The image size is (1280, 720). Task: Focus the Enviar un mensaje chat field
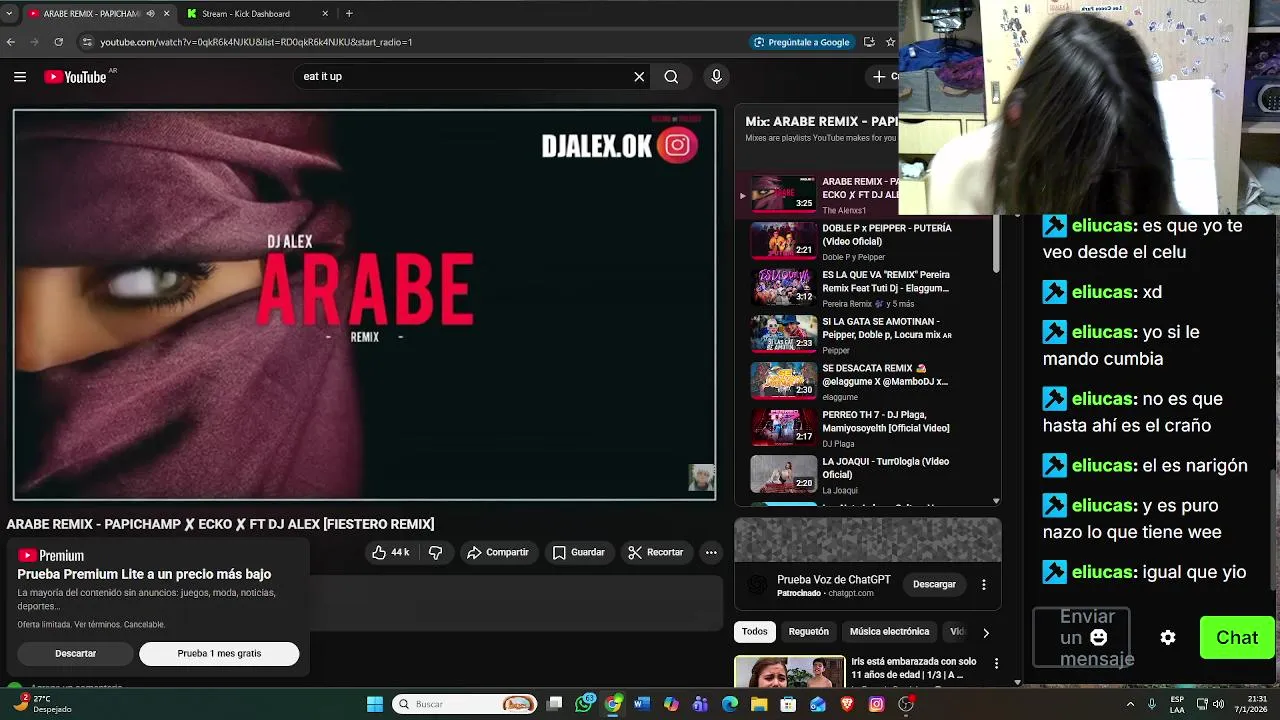(x=1082, y=638)
